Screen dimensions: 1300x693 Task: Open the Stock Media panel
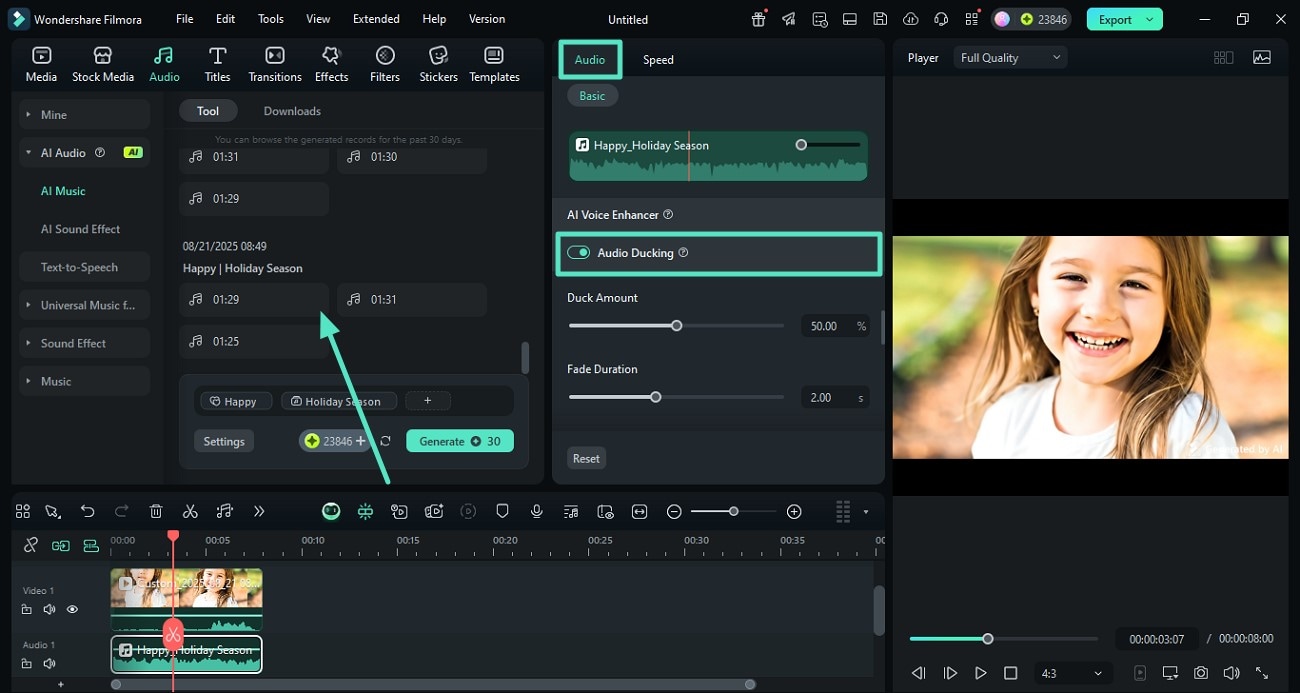tap(102, 64)
